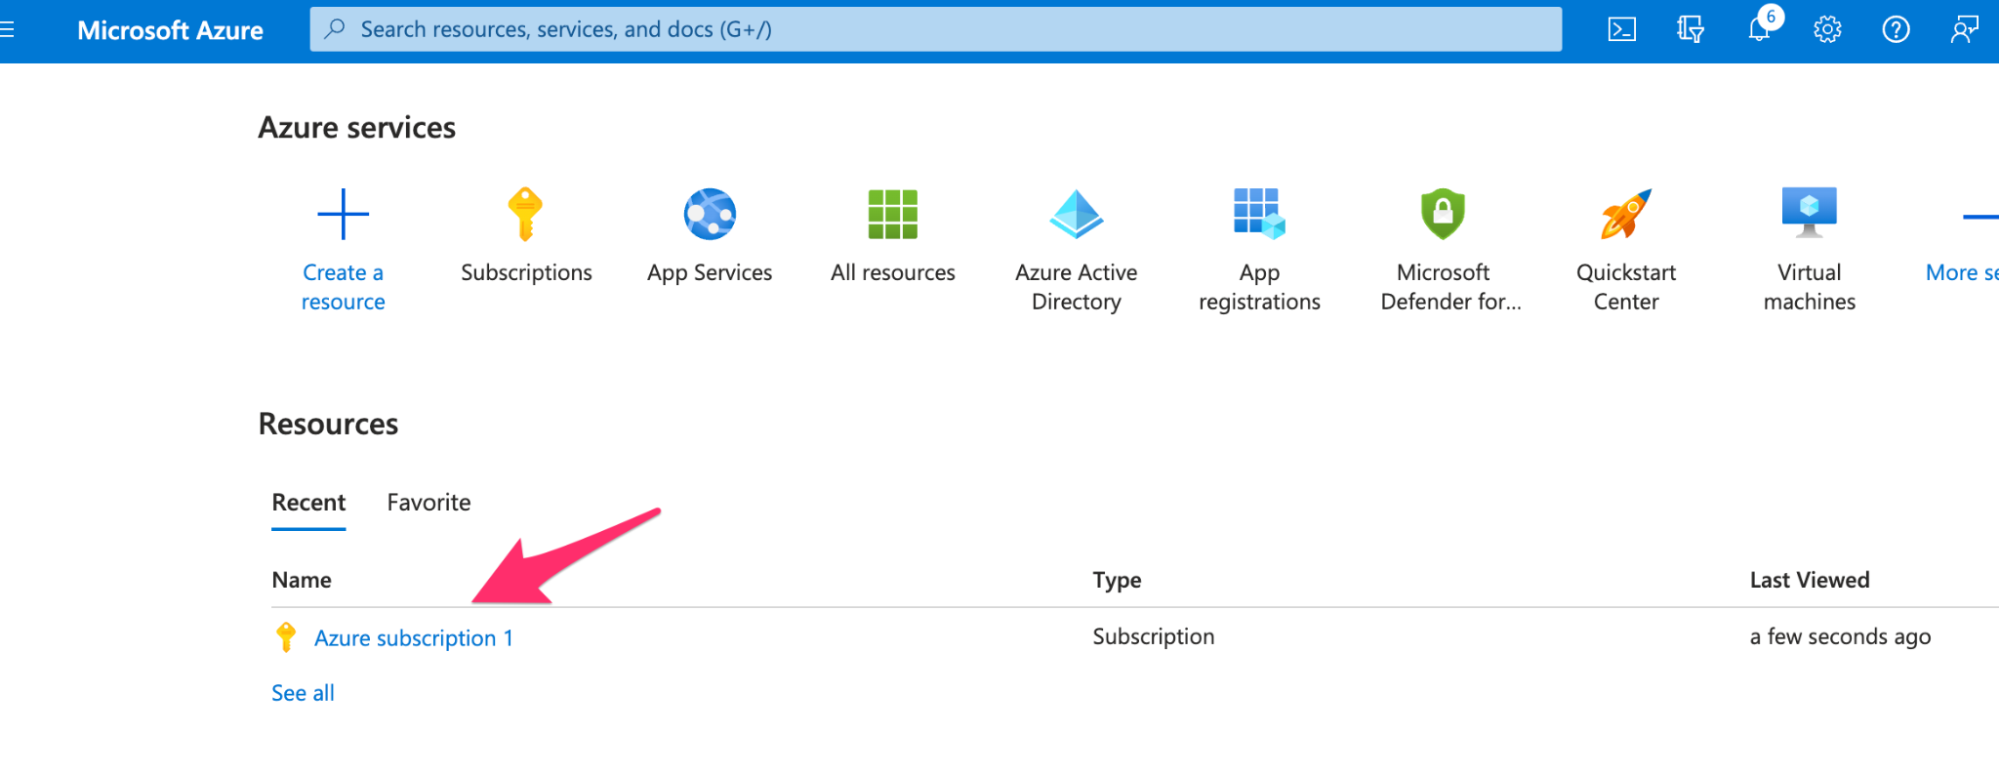Open the App Services globe icon
Screen dimensions: 1999x778
click(710, 214)
